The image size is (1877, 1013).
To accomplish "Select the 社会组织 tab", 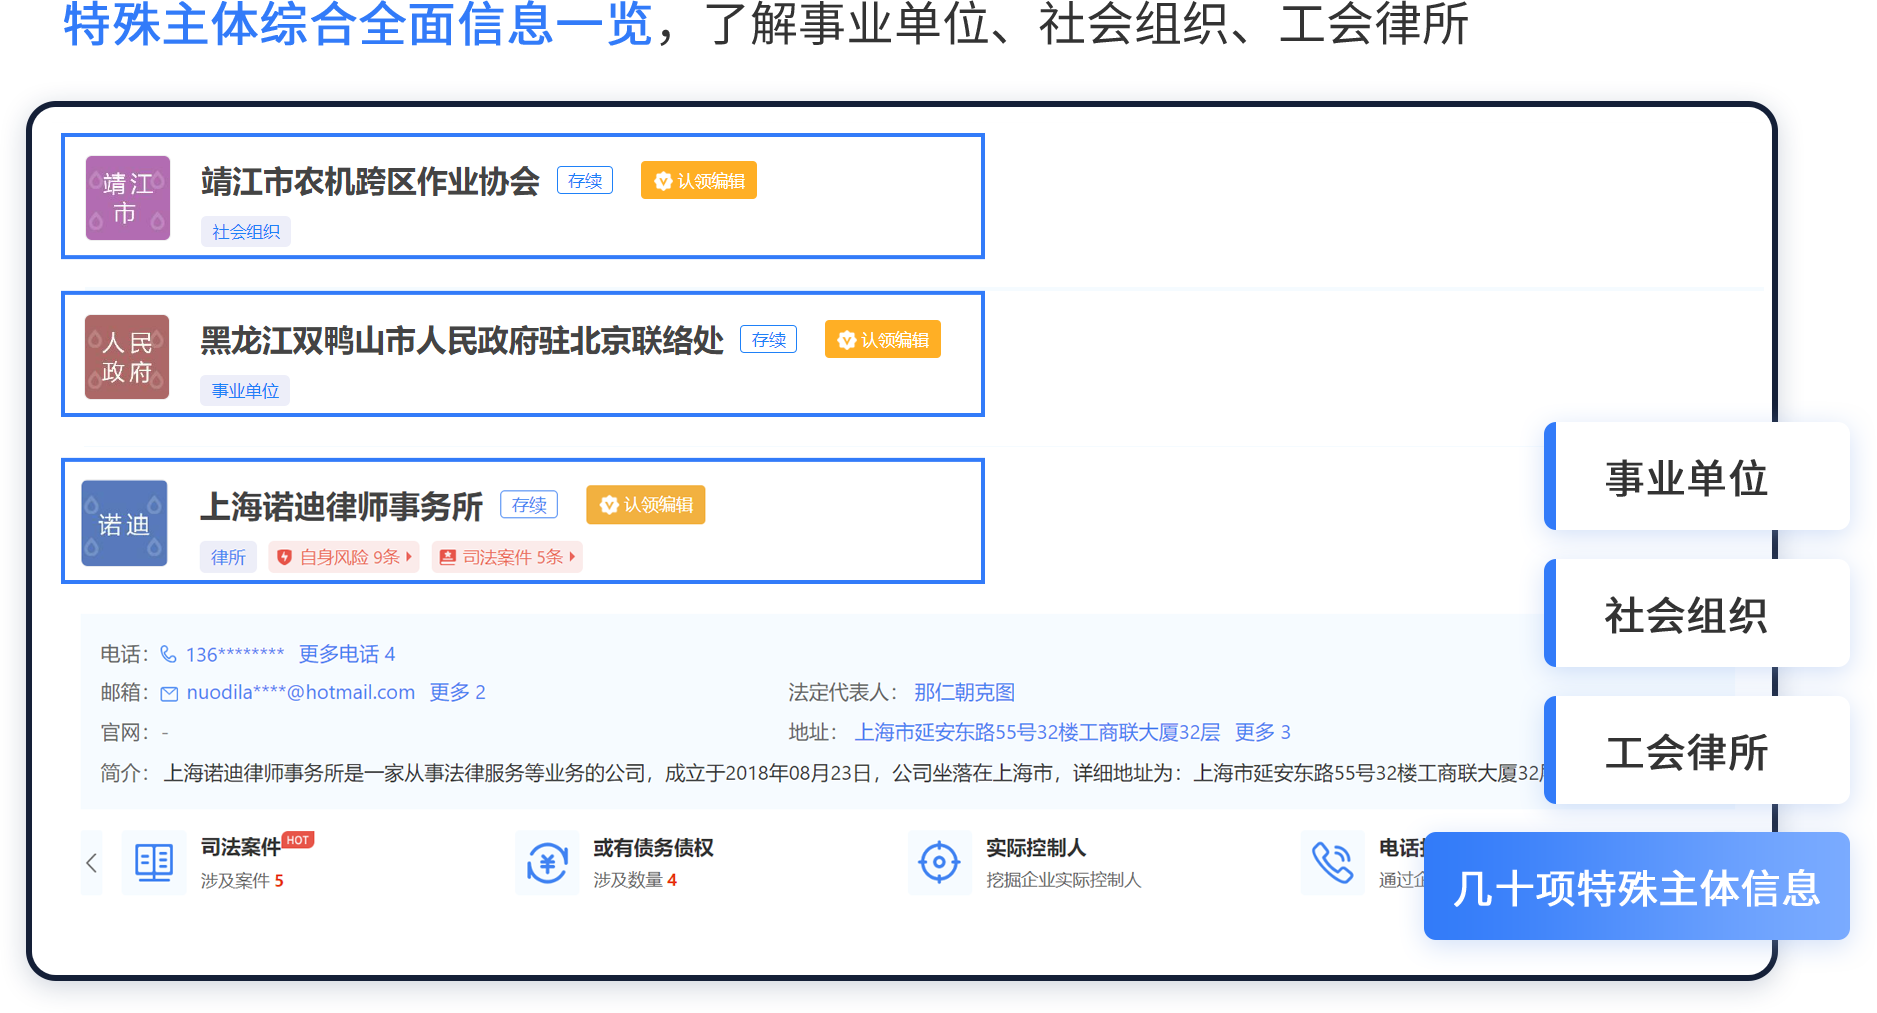I will [x=1686, y=615].
